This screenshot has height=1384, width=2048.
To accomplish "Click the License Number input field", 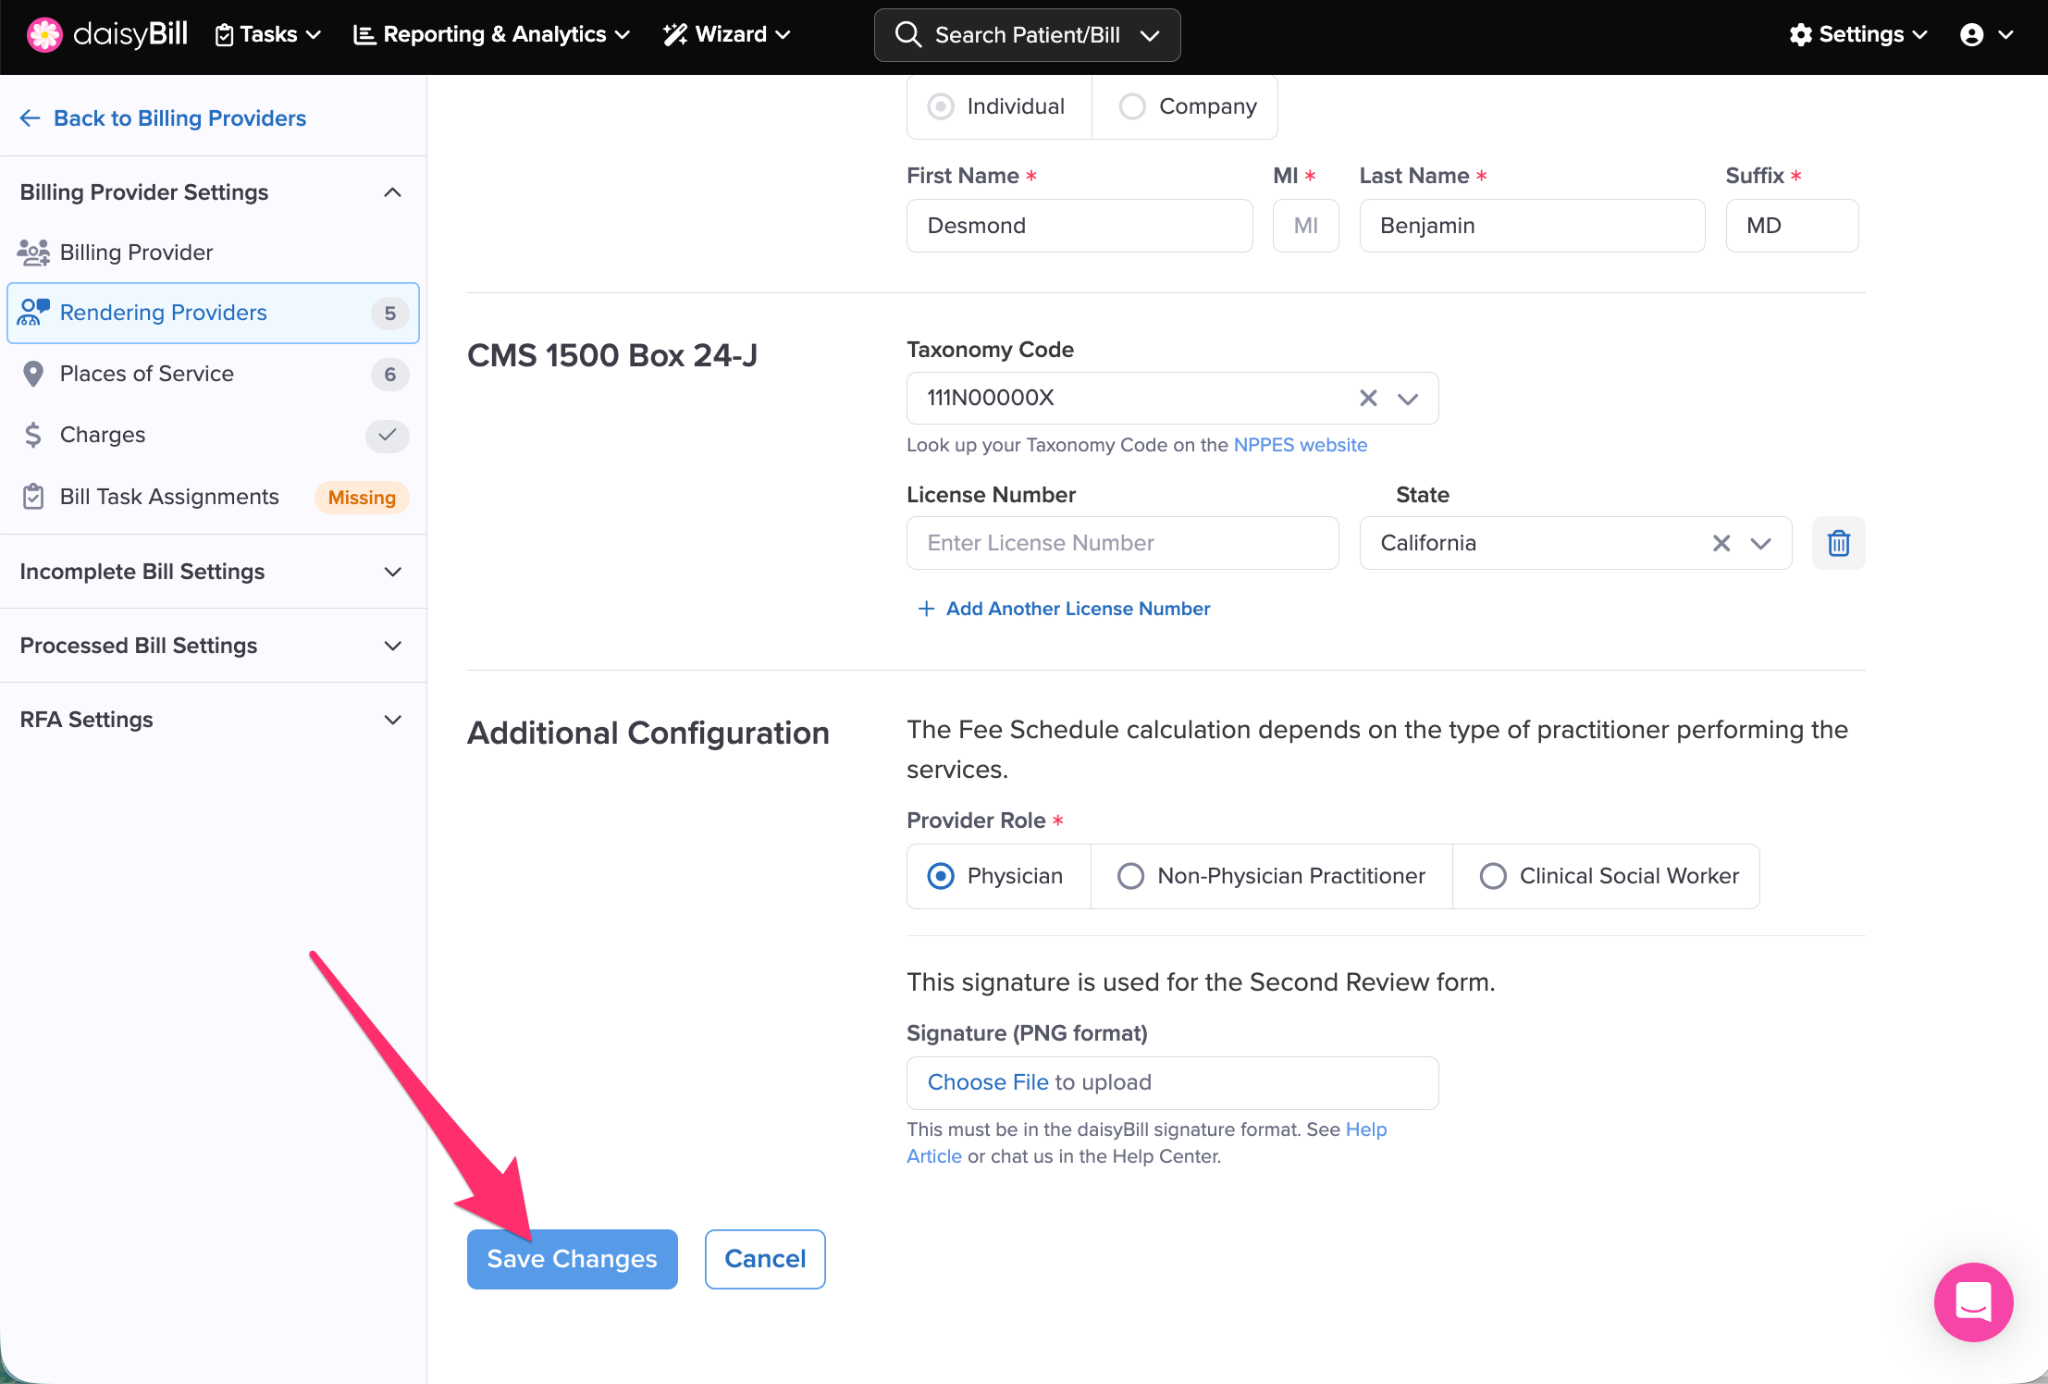I will click(x=1122, y=543).
